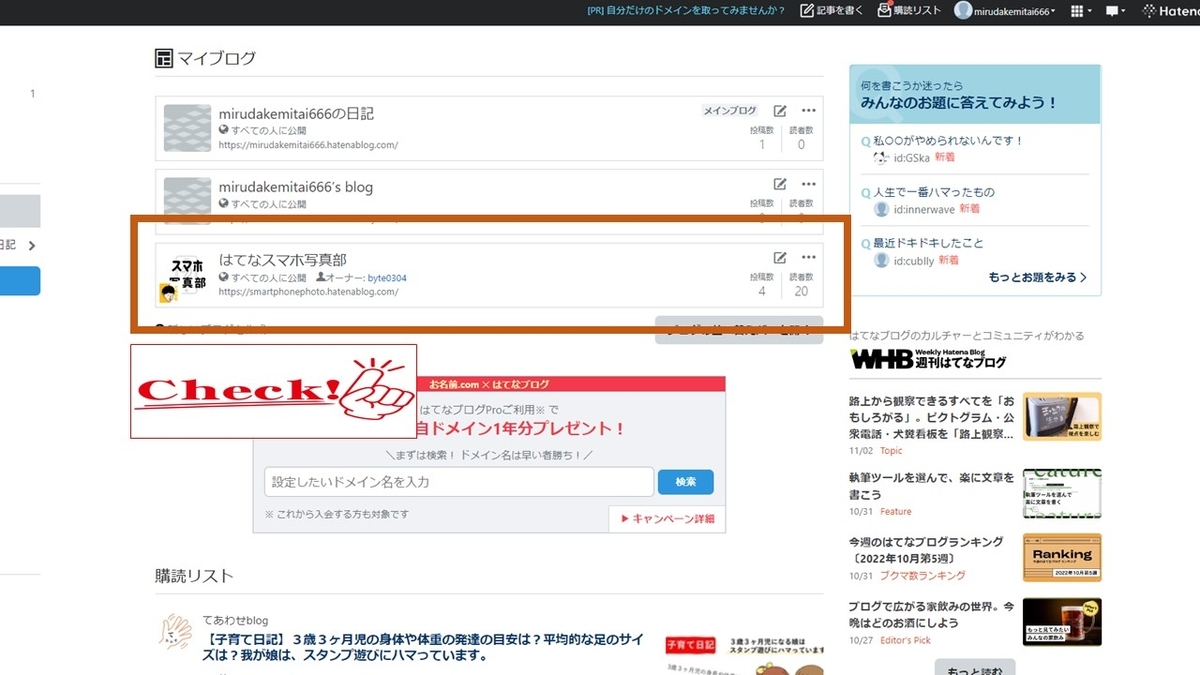Focus the 設定したいドメイン名を入力 field
This screenshot has height=675, width=1200.
459,482
